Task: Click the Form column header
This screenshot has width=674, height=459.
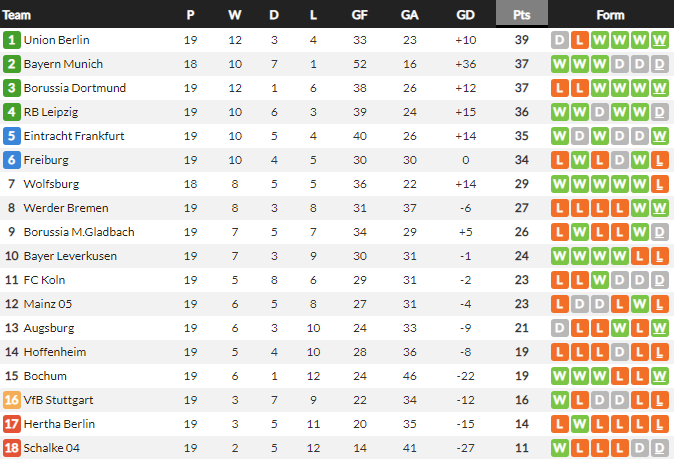Action: 610,15
